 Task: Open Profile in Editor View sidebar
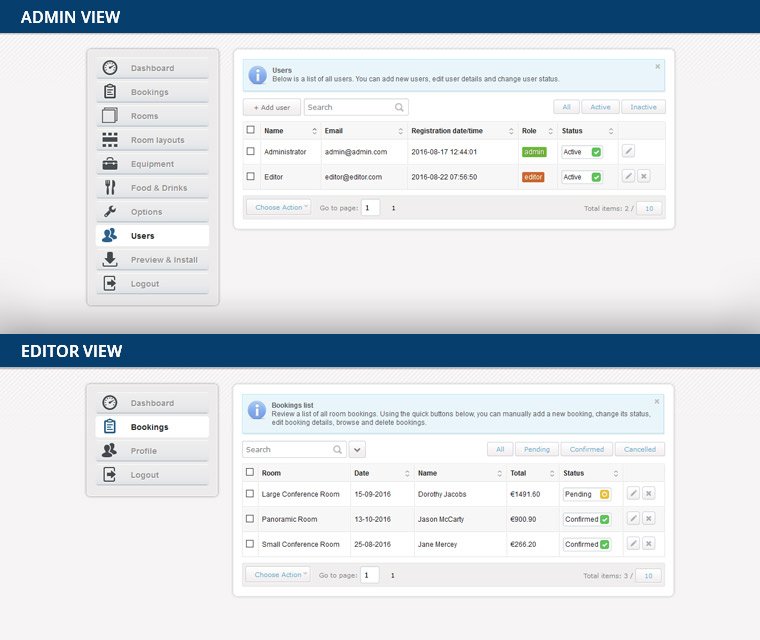coord(152,451)
